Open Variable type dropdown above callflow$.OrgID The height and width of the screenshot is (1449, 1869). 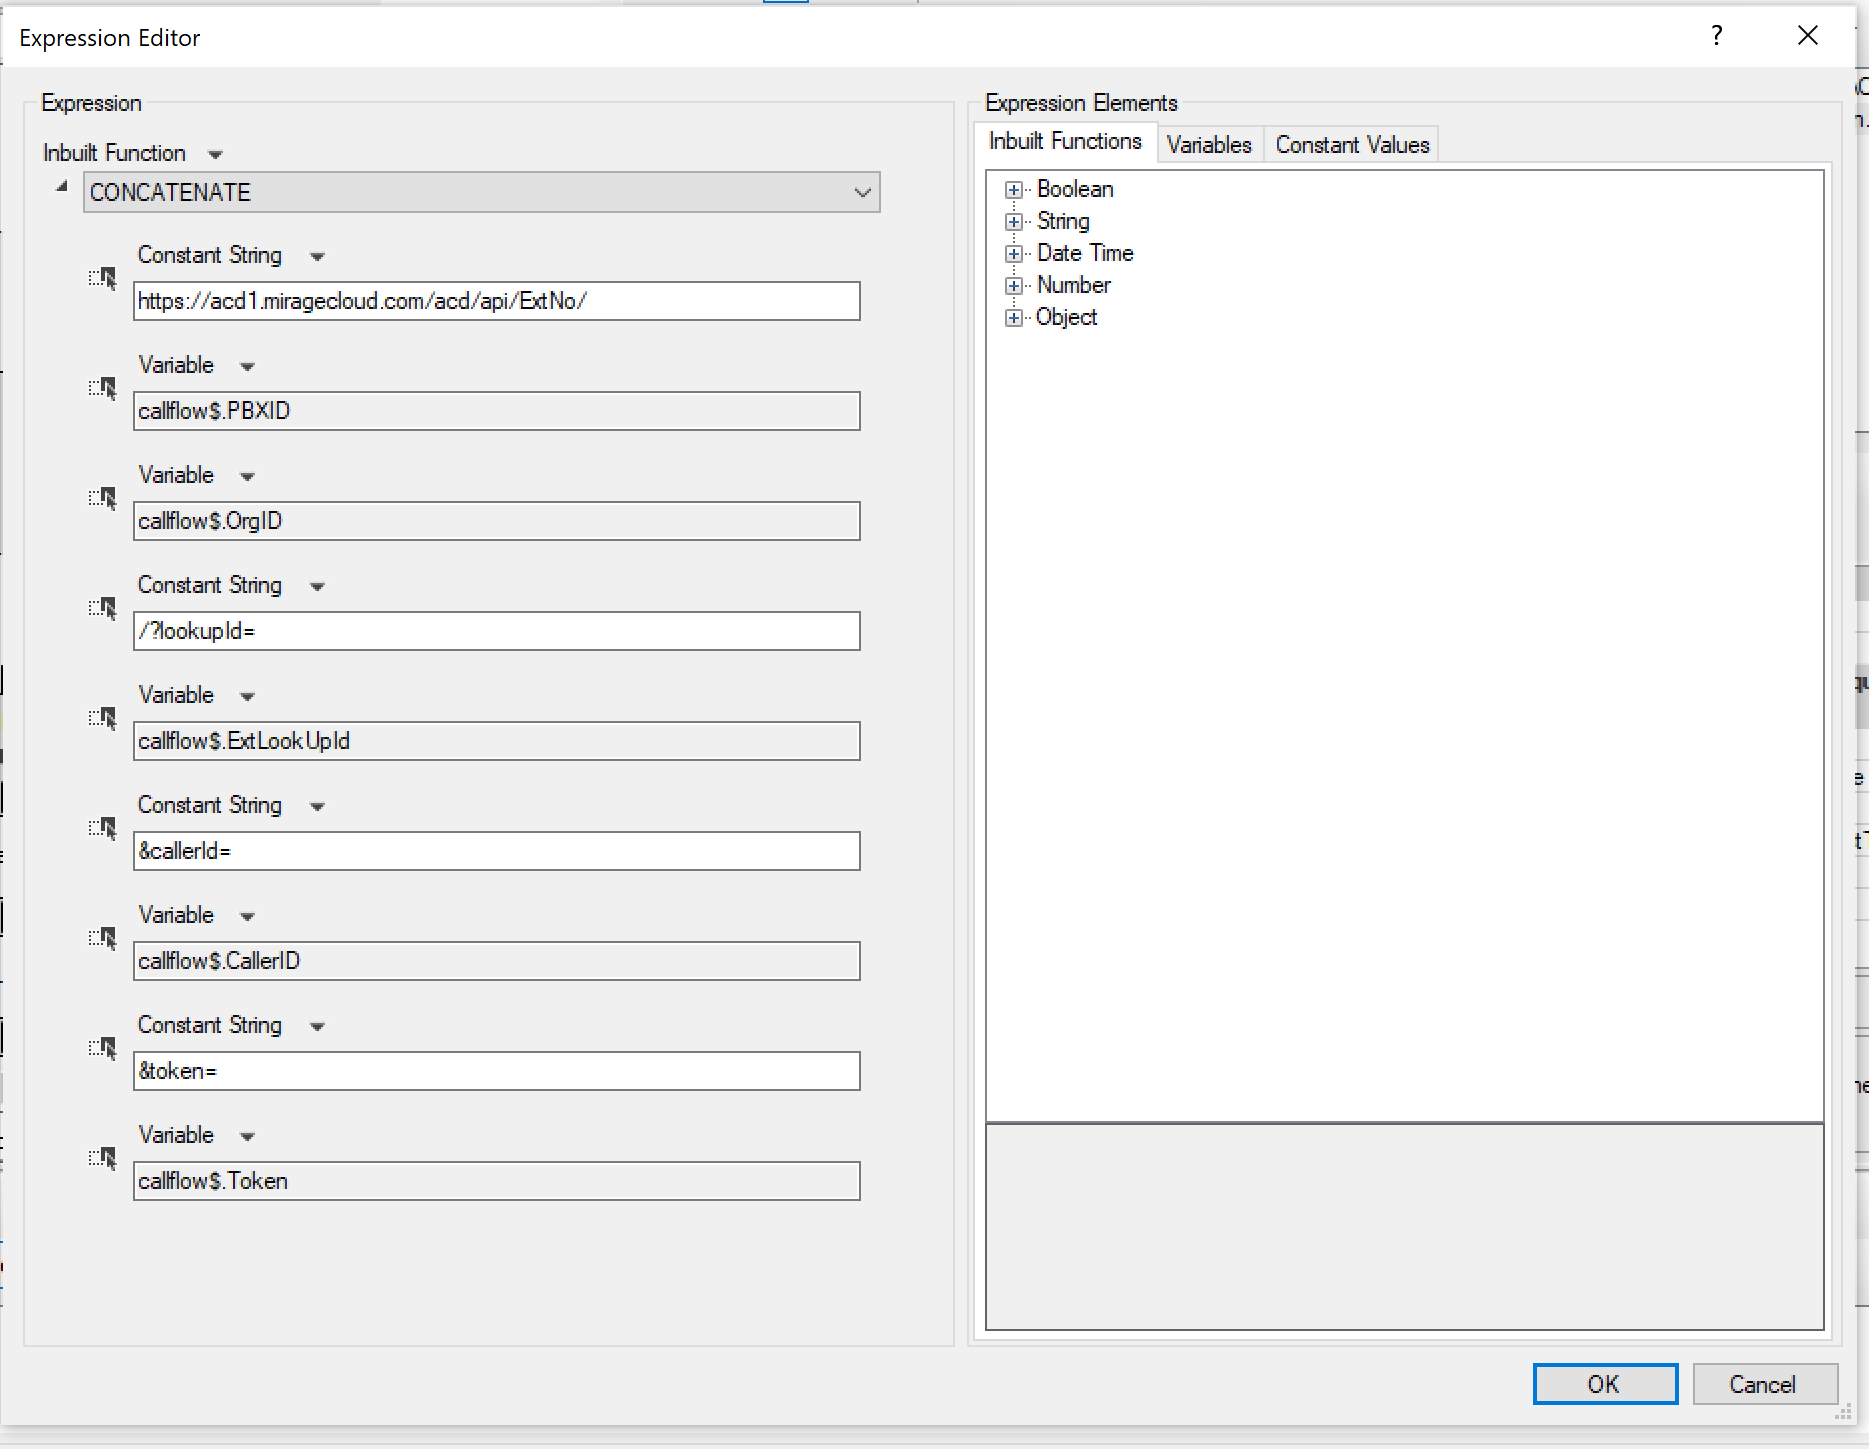(247, 477)
